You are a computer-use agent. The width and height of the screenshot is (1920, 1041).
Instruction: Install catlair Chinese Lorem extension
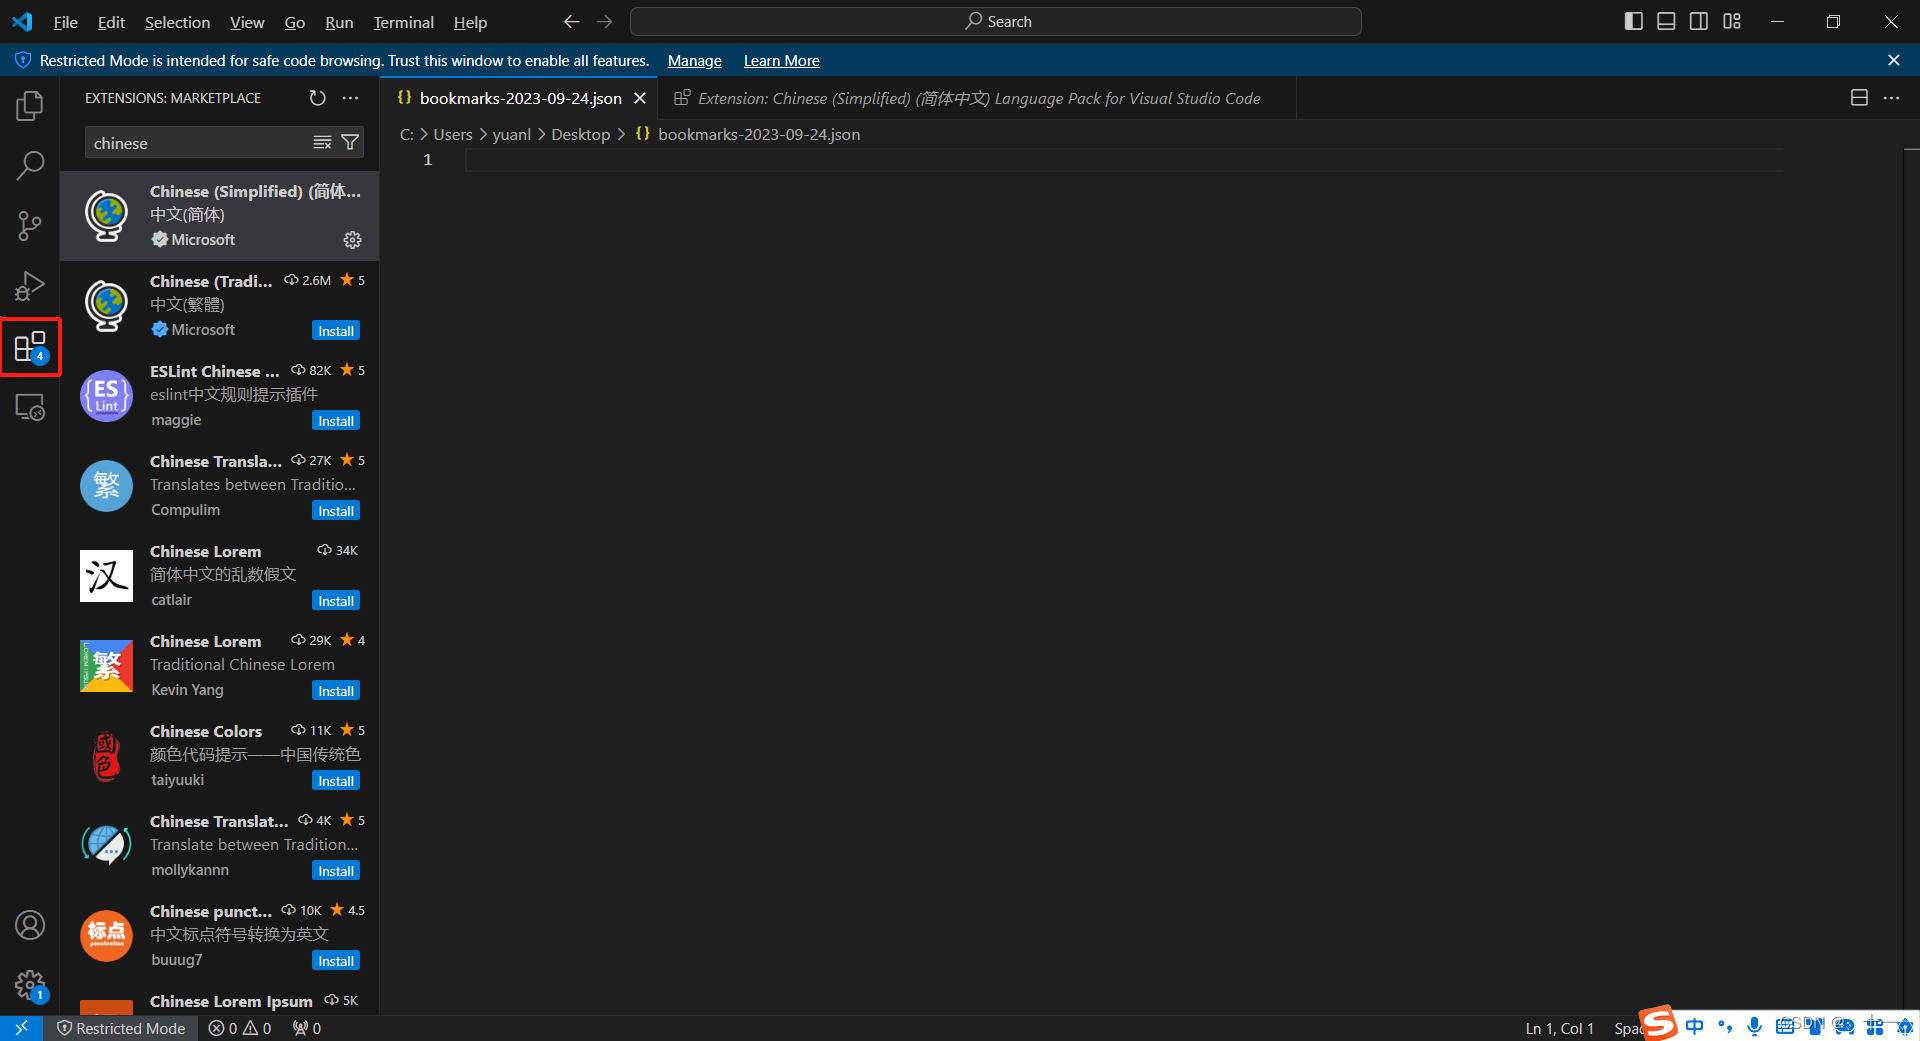click(x=336, y=601)
